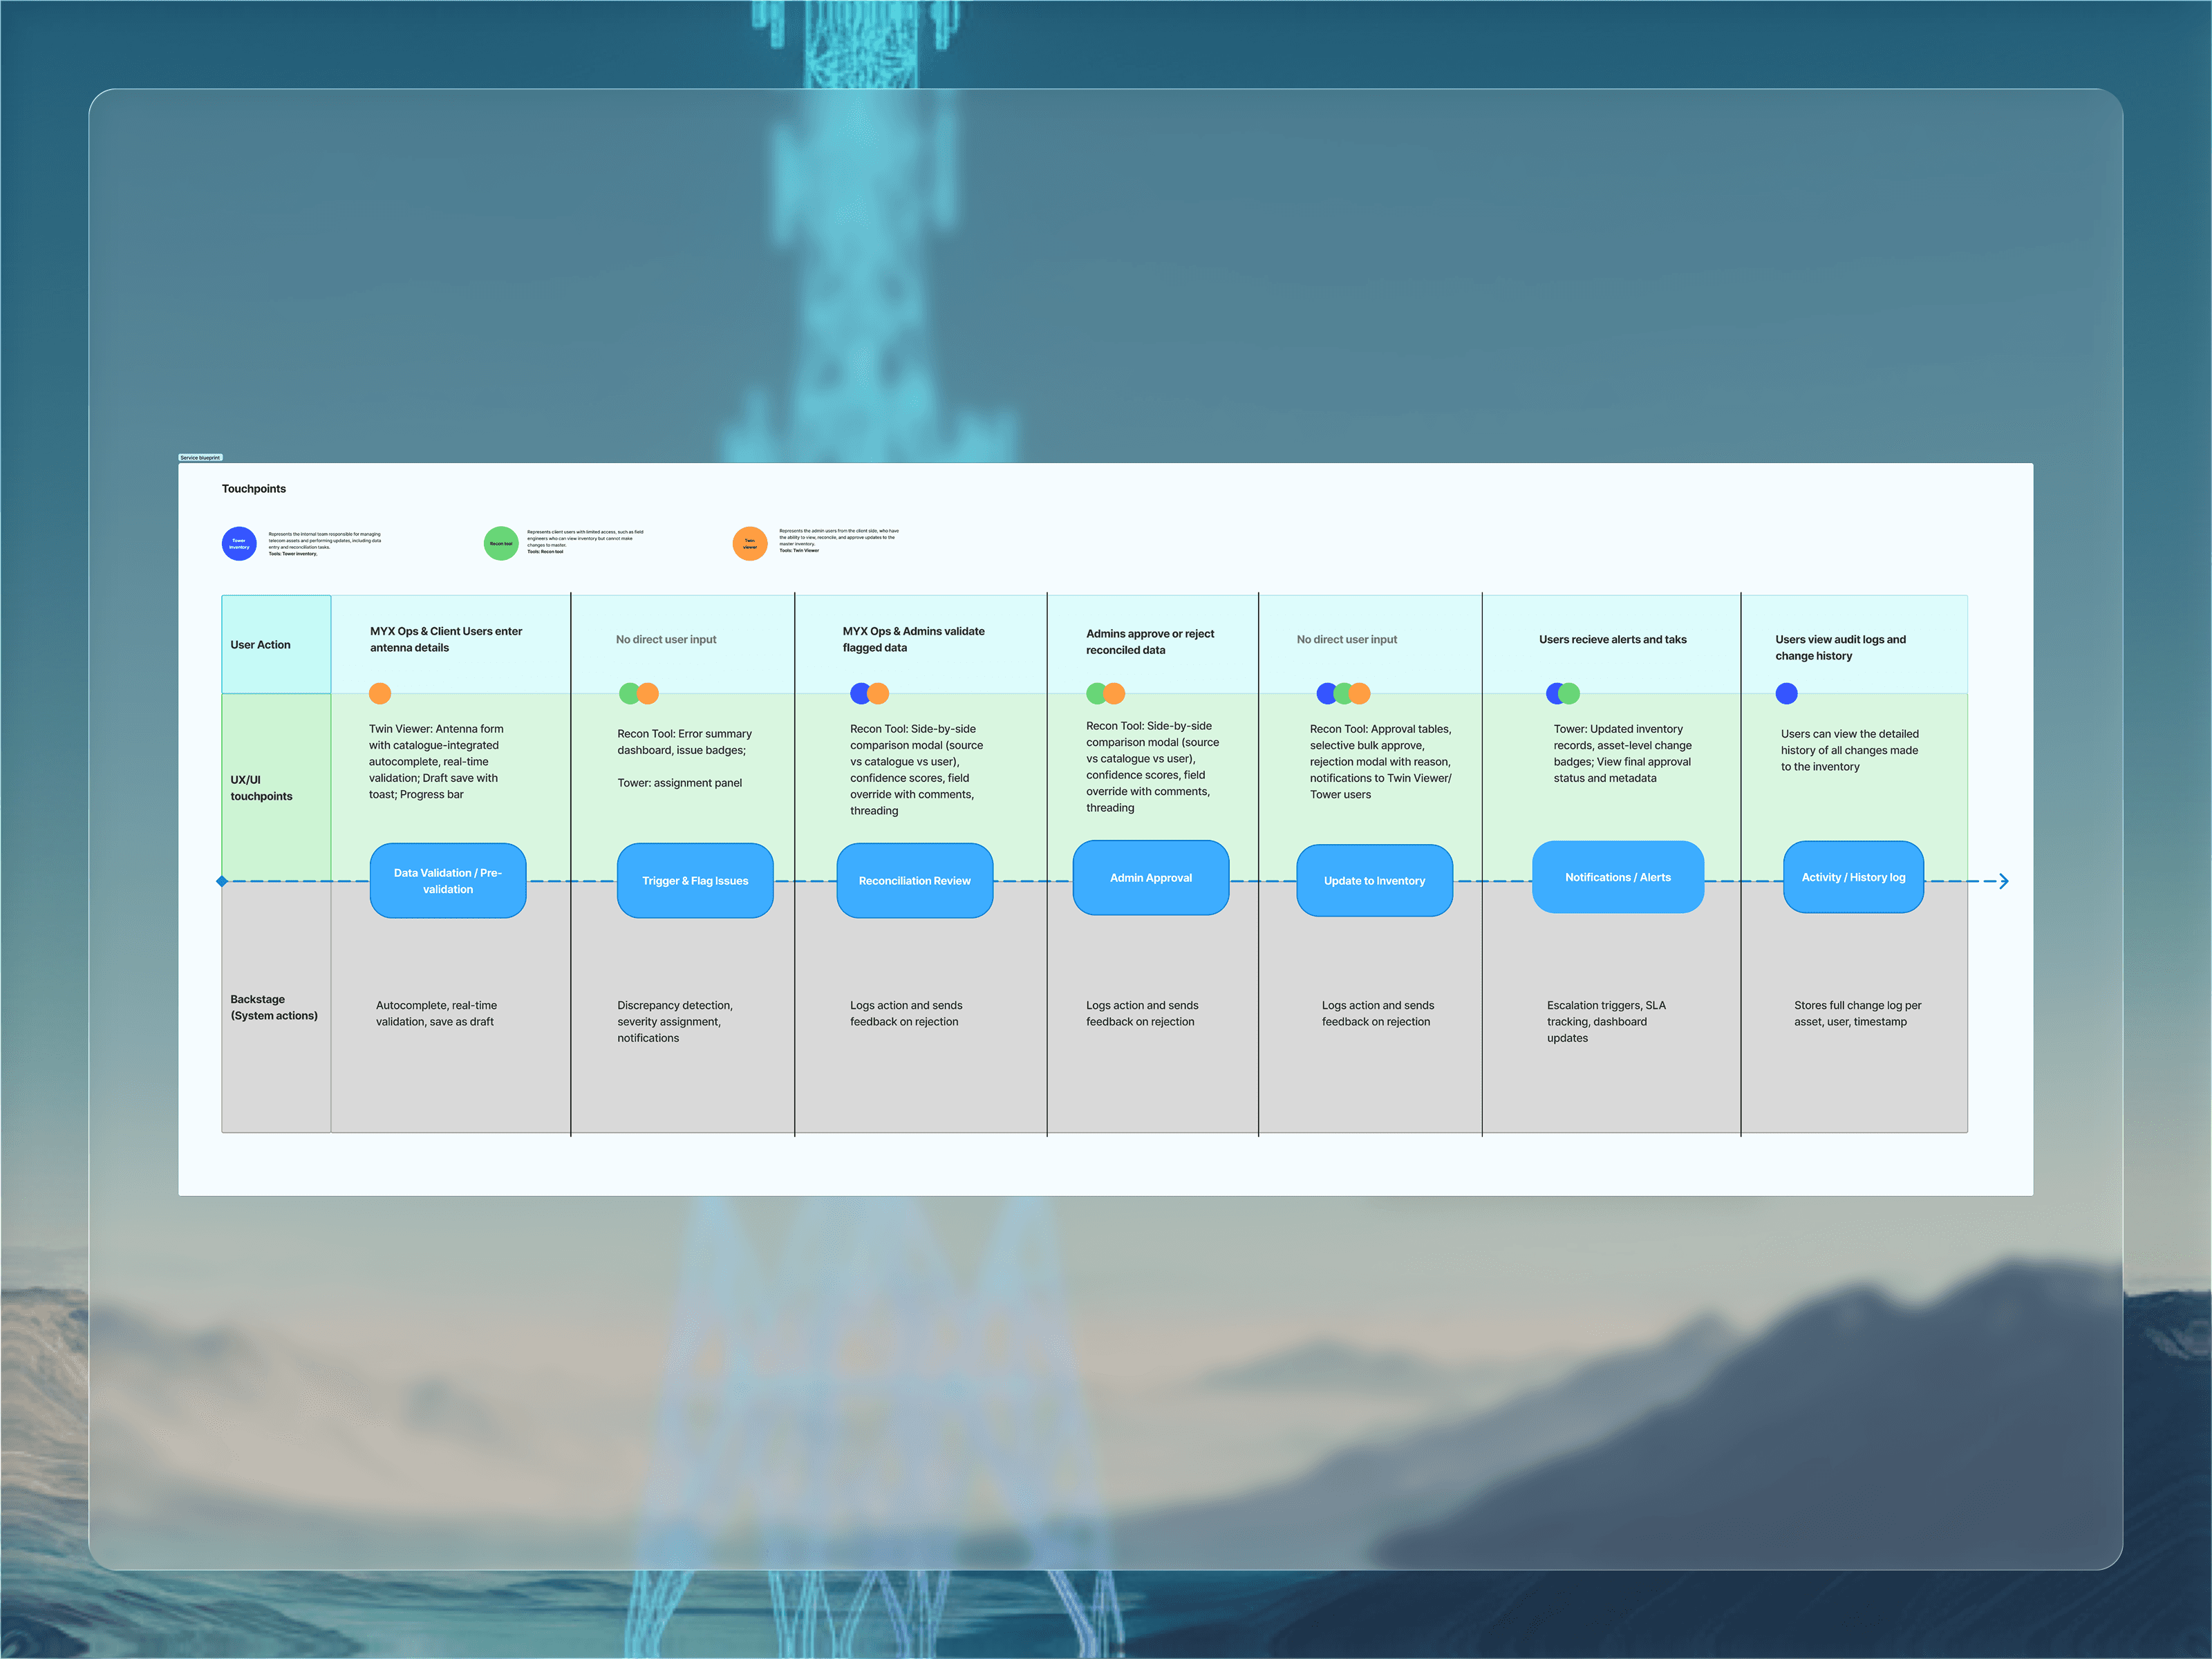Screen dimensions: 2212x1659
Task: Select the 'Service blueprint' frame label
Action: pos(200,457)
